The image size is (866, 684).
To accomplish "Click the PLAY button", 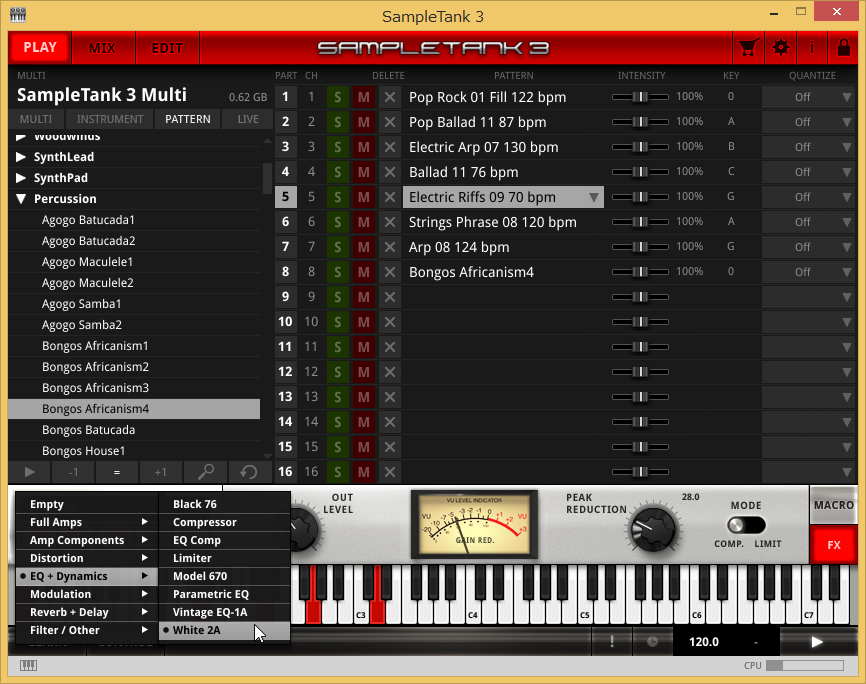I will (x=40, y=48).
